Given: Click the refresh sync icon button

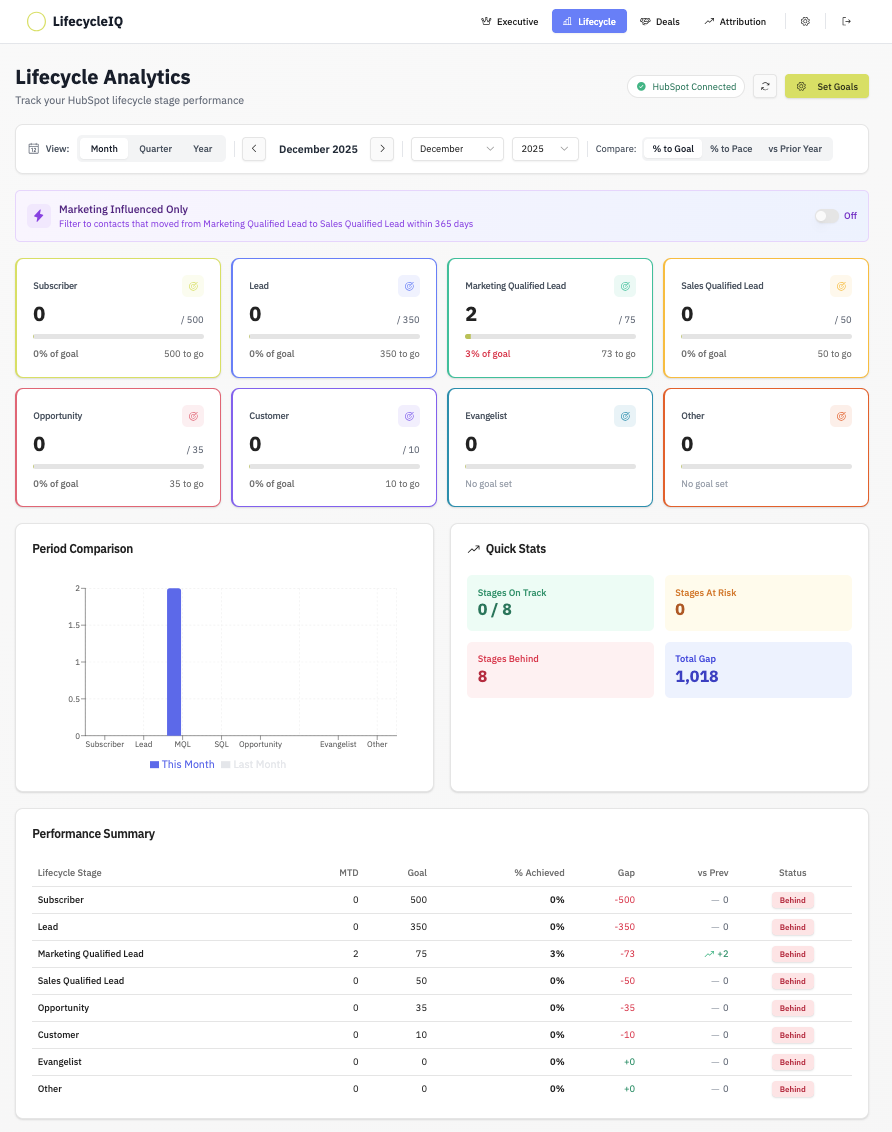Looking at the screenshot, I should pyautogui.click(x=765, y=87).
